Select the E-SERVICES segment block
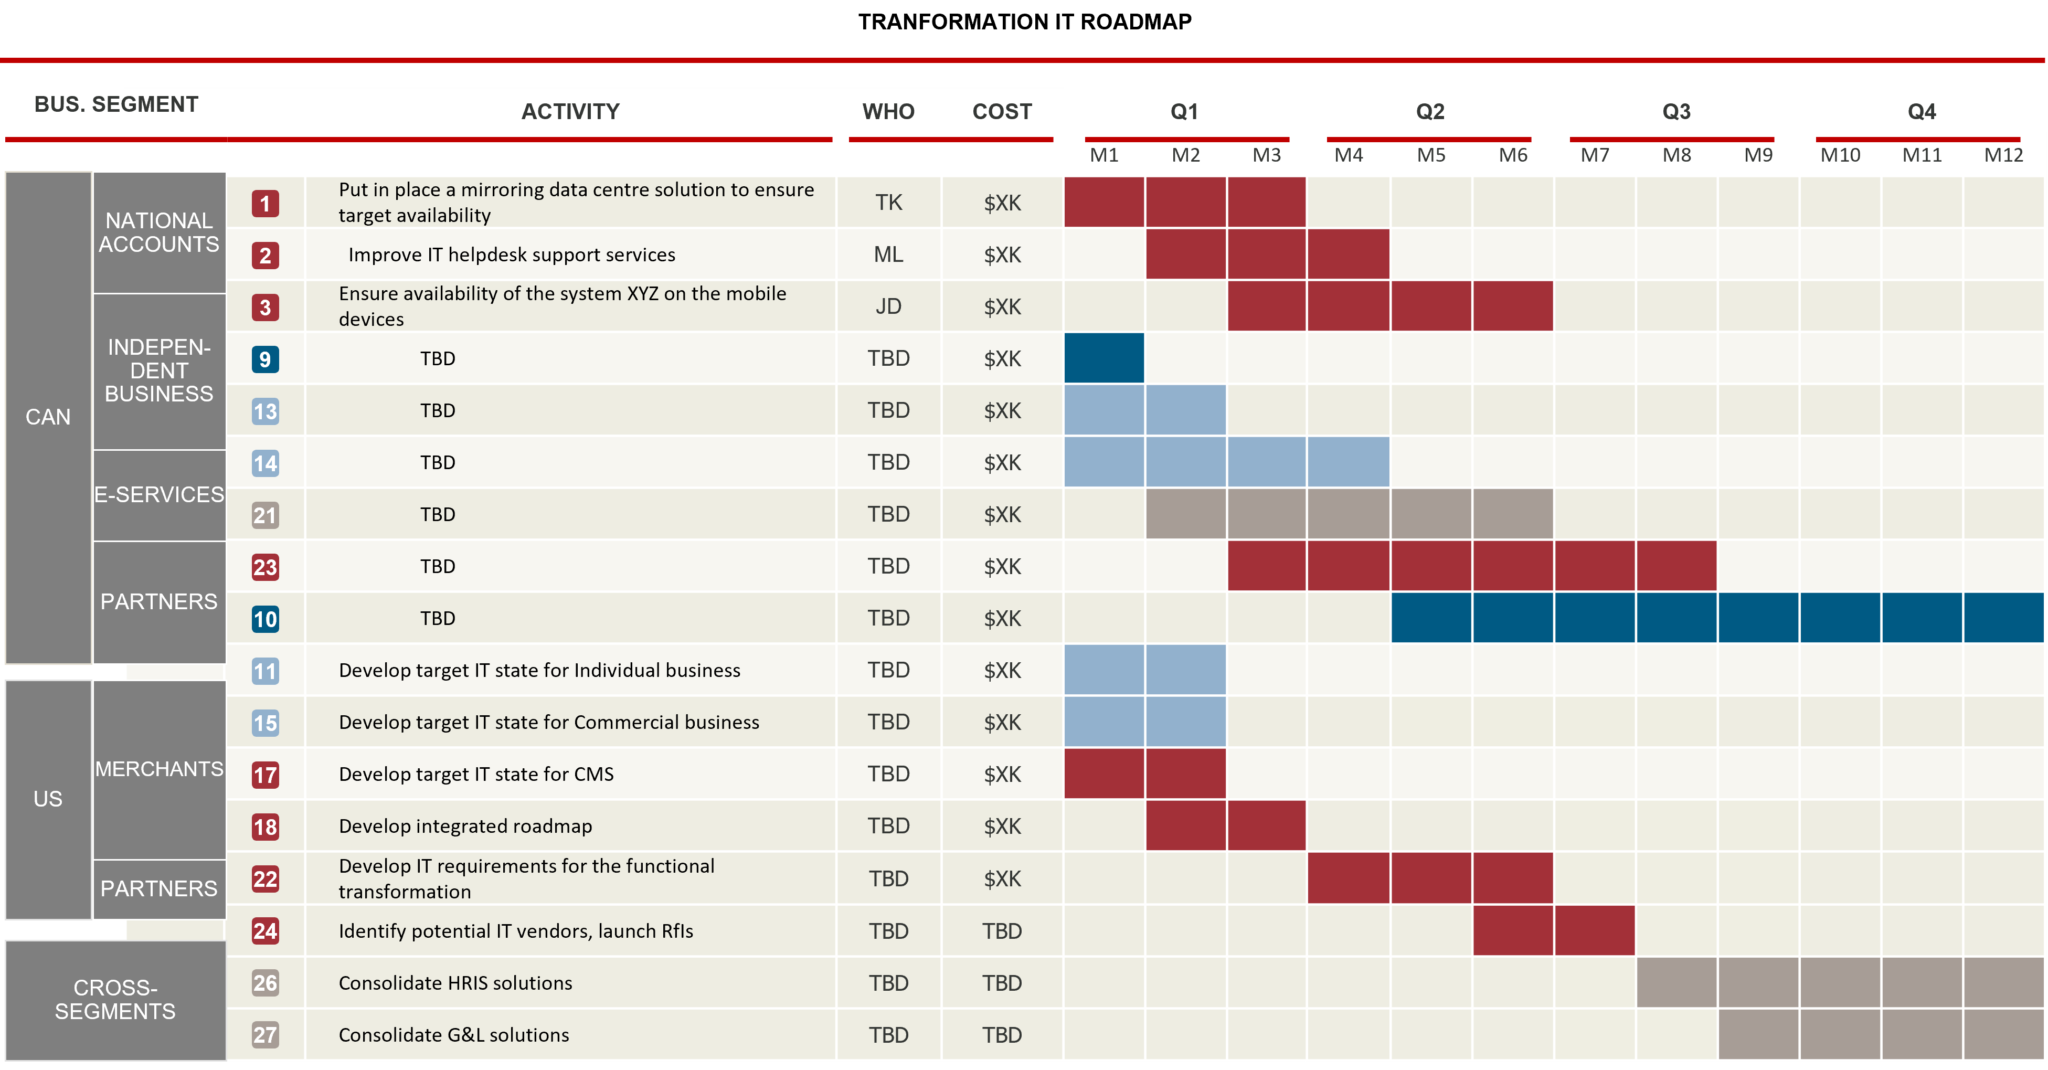 click(x=159, y=495)
